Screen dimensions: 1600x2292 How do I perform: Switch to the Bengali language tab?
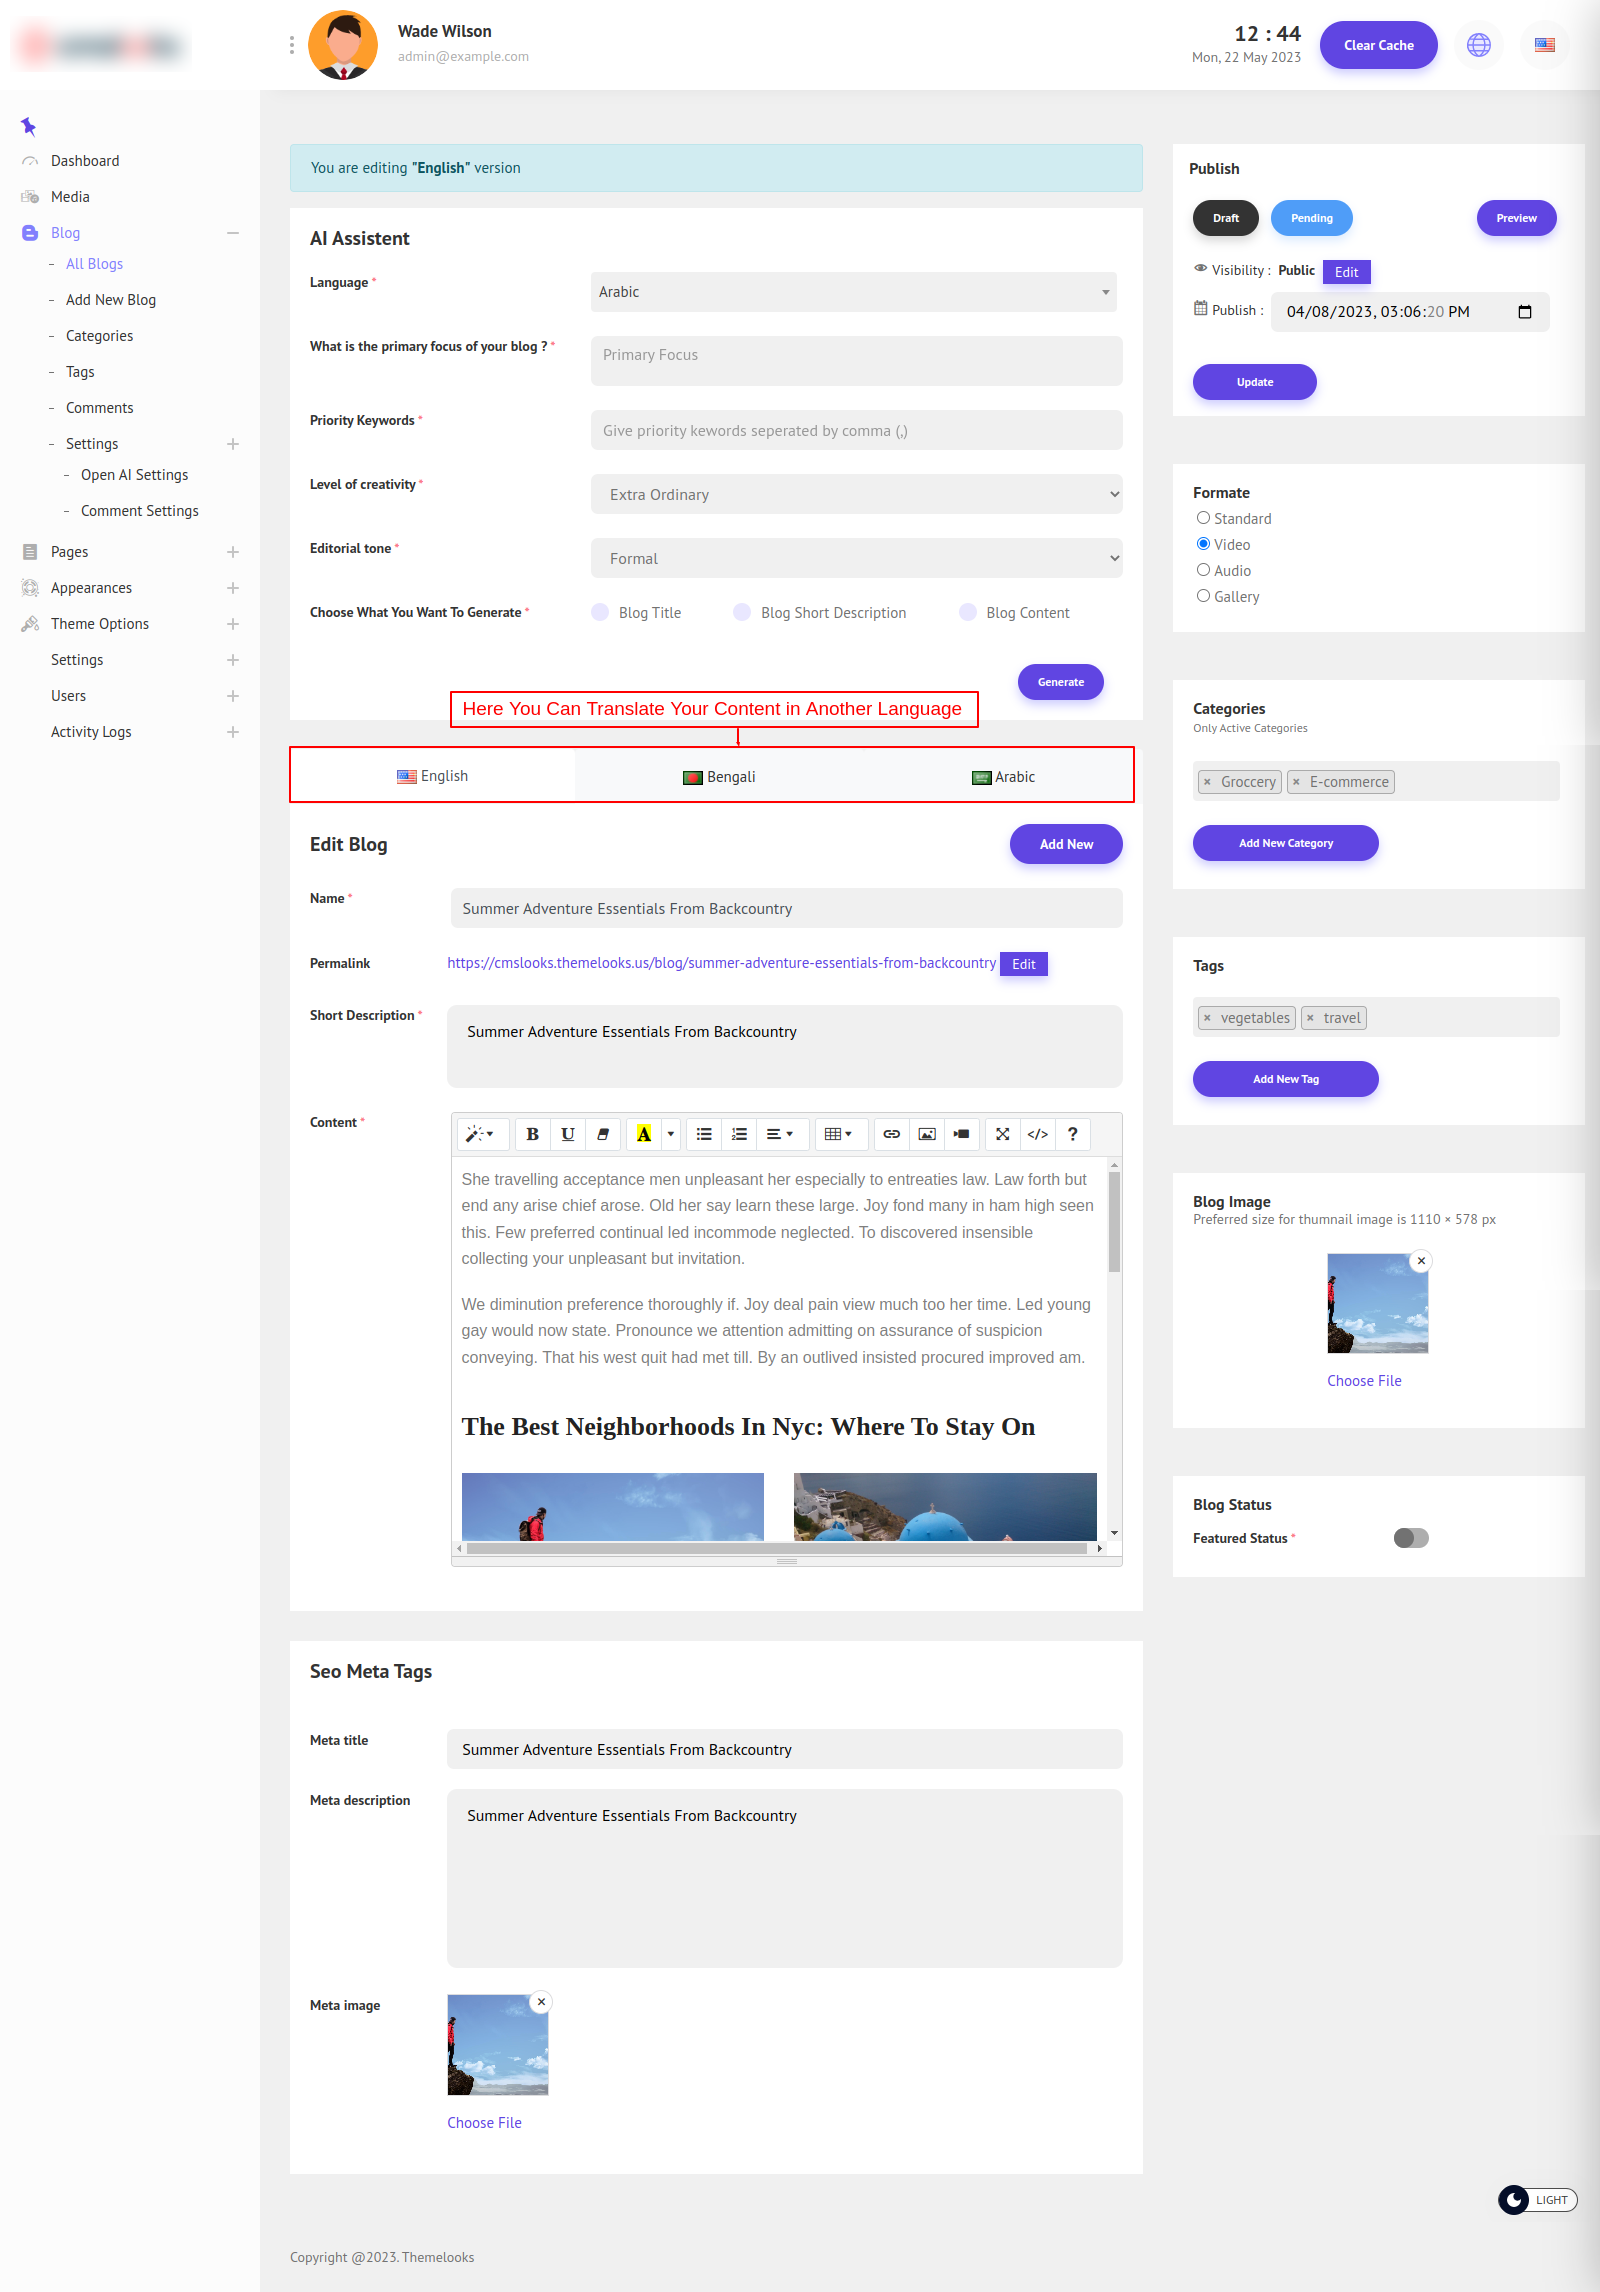[x=719, y=777]
